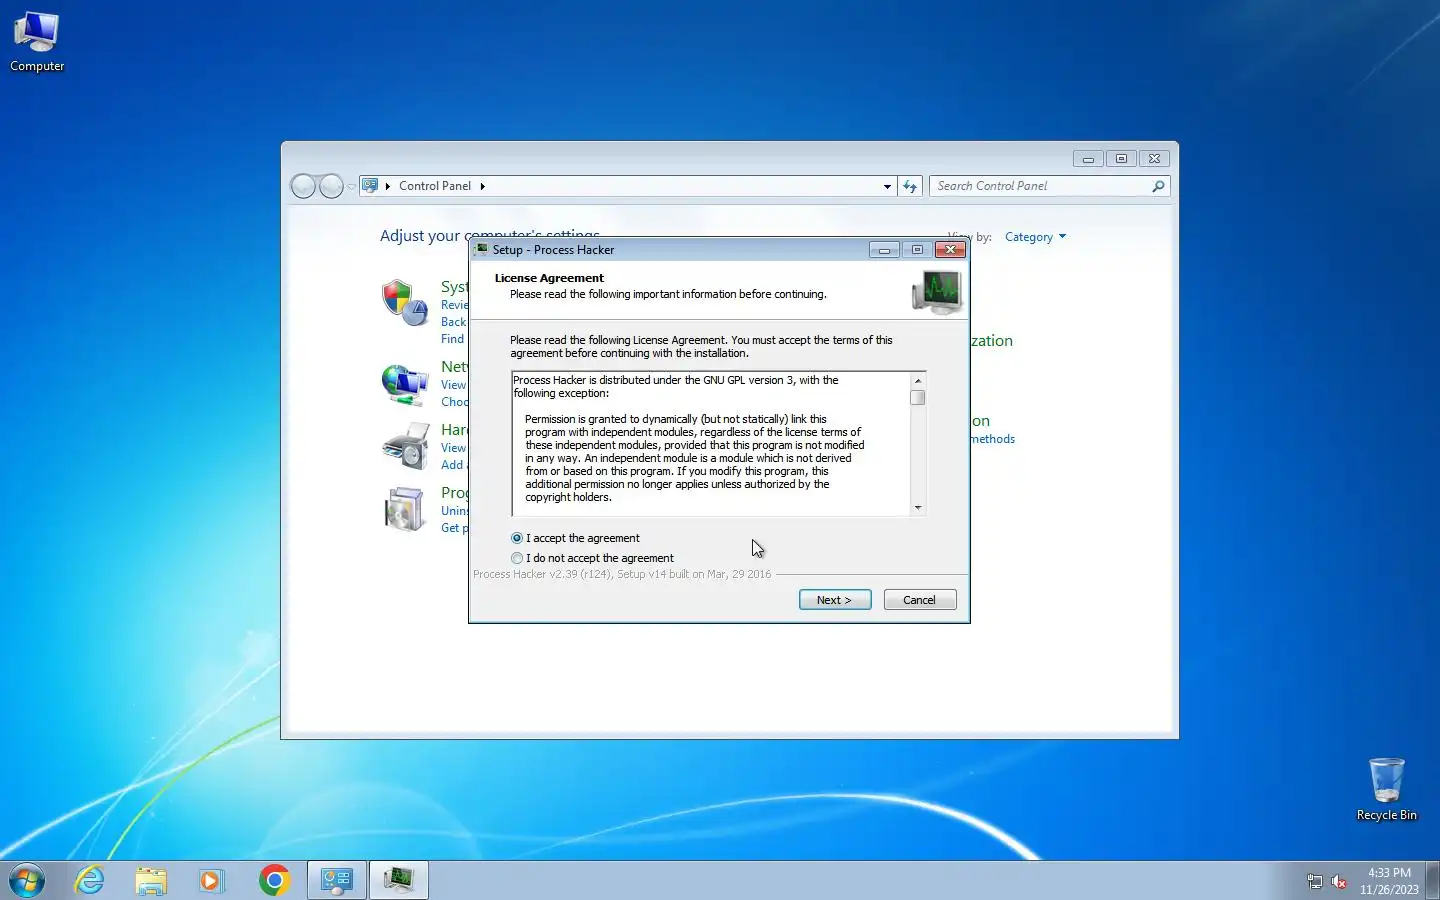Expand address bar history dropdown arrow

coord(887,186)
